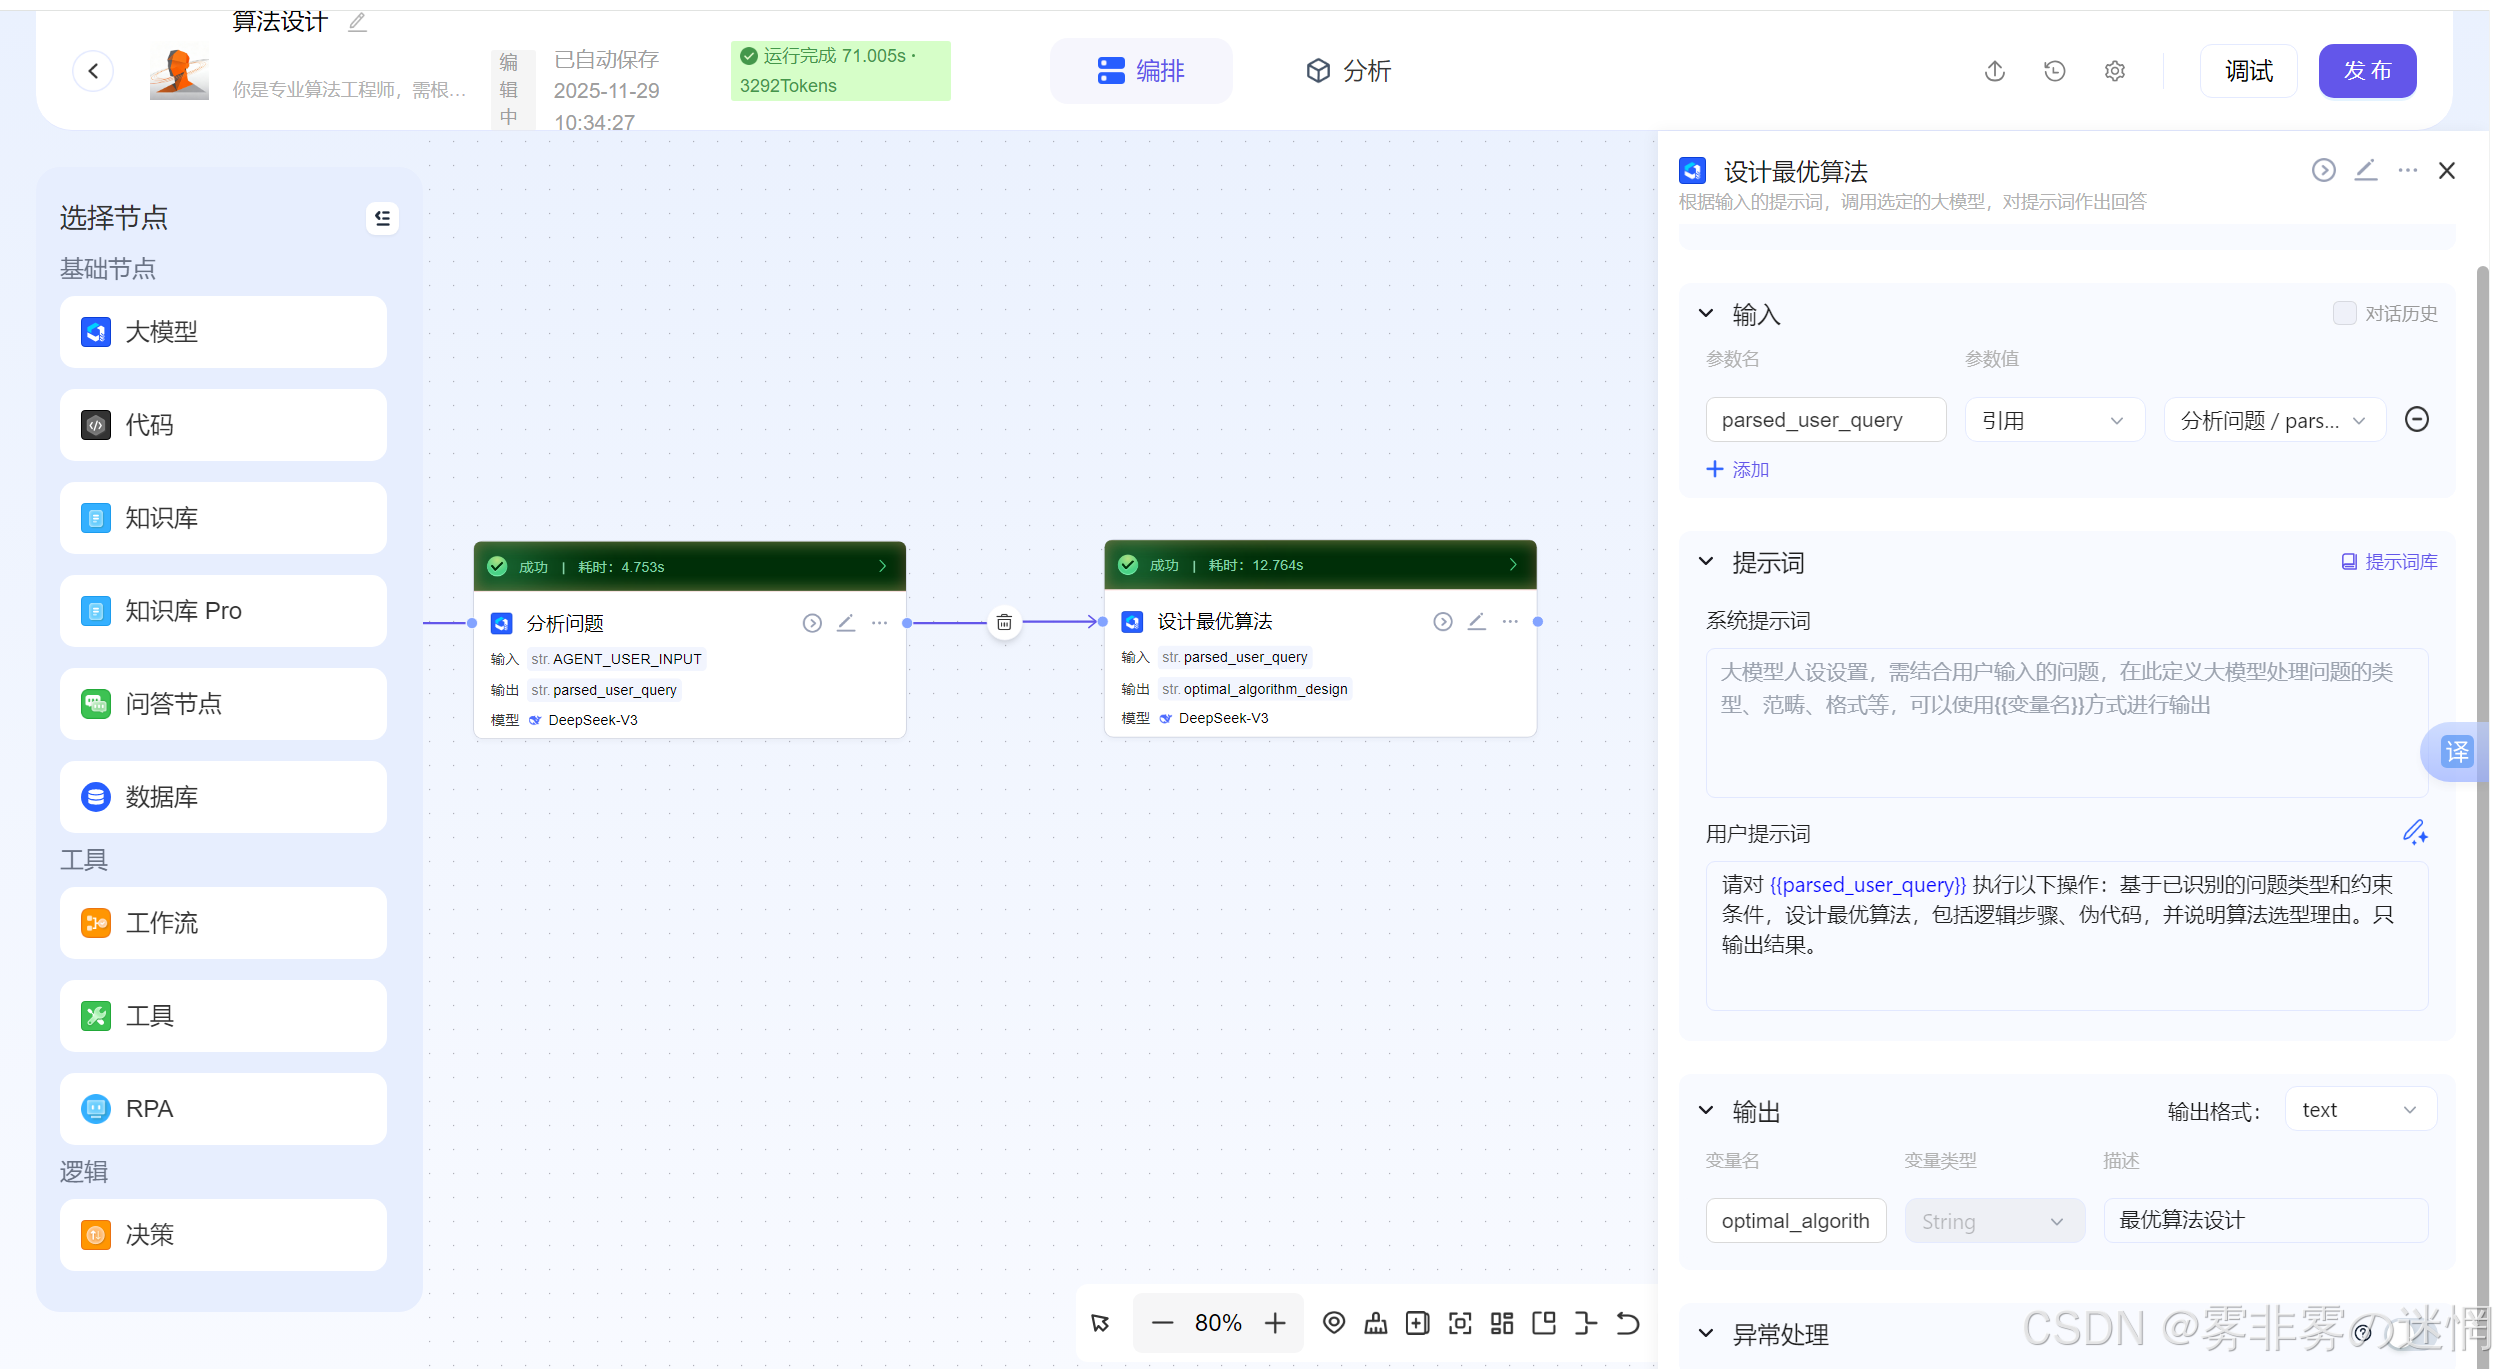This screenshot has height=1369, width=2498.
Task: Collapse the 选择节点 sidebar panel
Action: pyautogui.click(x=382, y=218)
